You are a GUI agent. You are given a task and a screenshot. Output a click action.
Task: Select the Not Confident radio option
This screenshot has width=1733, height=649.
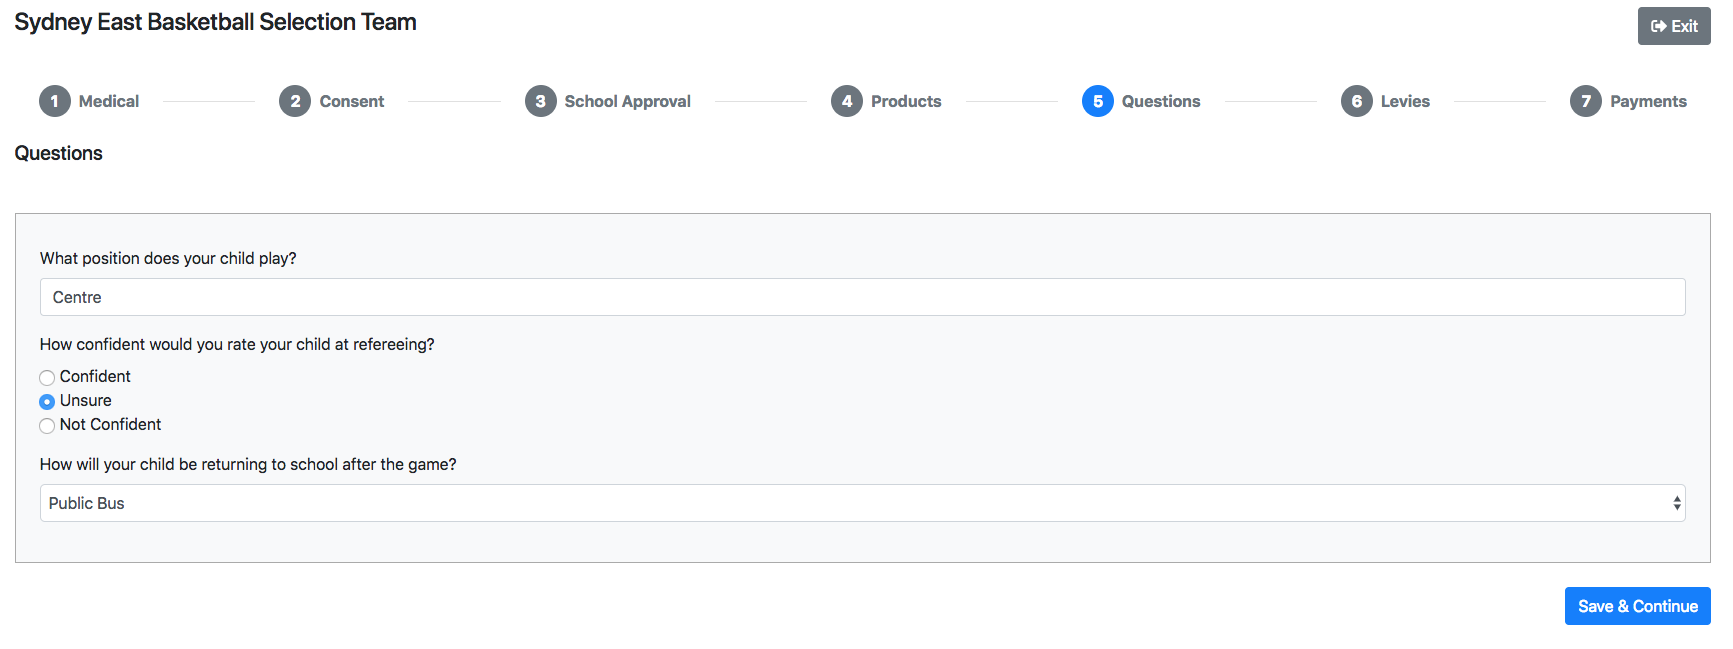click(x=47, y=425)
